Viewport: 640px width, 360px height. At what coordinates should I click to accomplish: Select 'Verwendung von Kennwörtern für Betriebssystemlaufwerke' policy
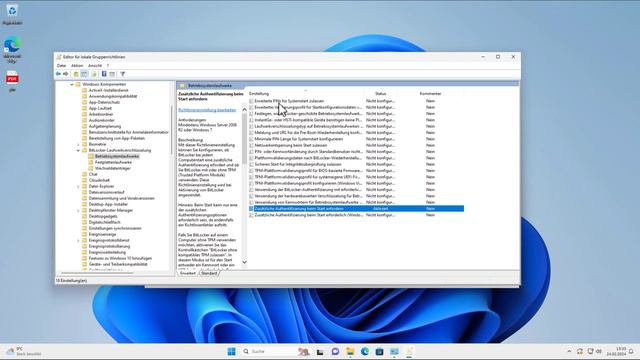coord(308,202)
